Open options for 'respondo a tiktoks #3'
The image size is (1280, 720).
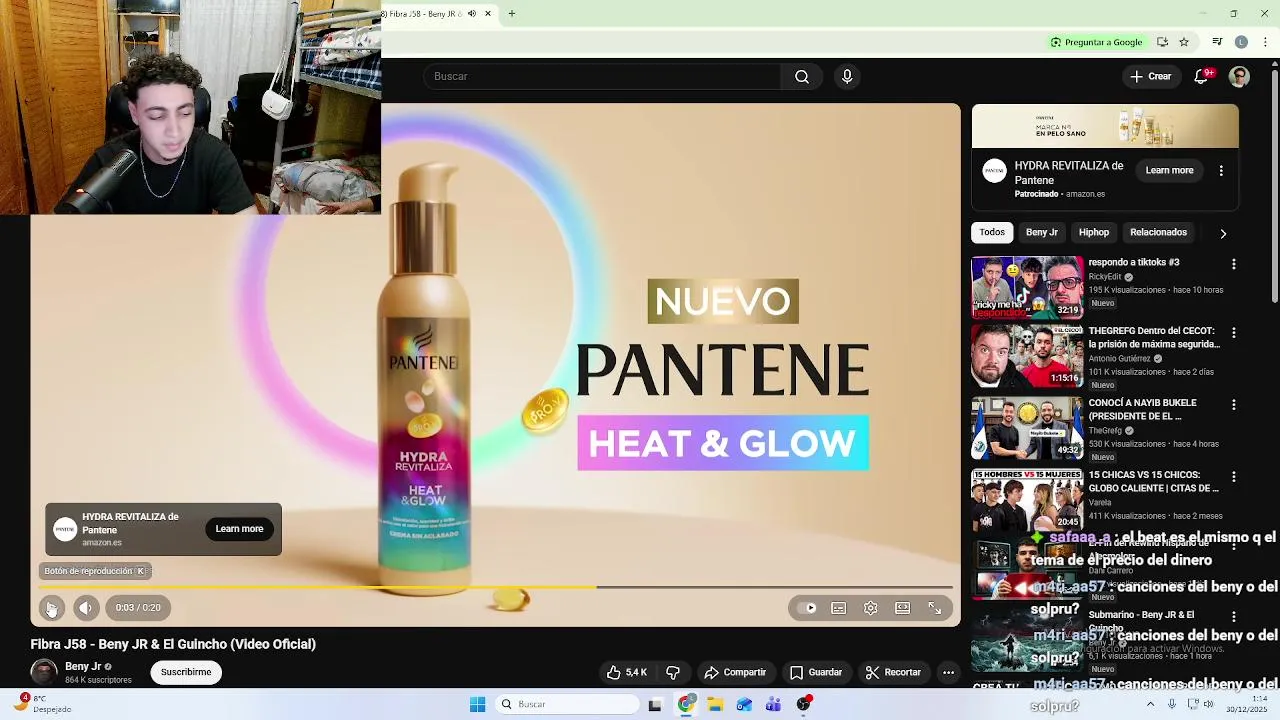point(1234,265)
